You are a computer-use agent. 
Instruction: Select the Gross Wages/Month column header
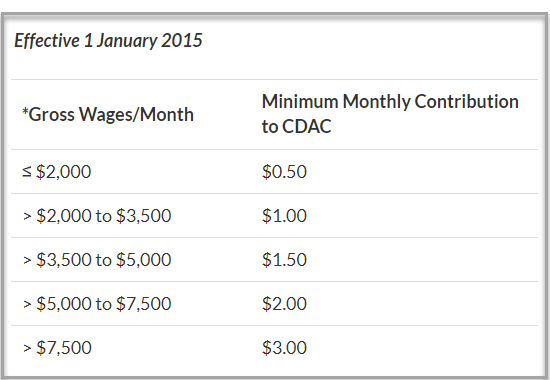[x=108, y=115]
